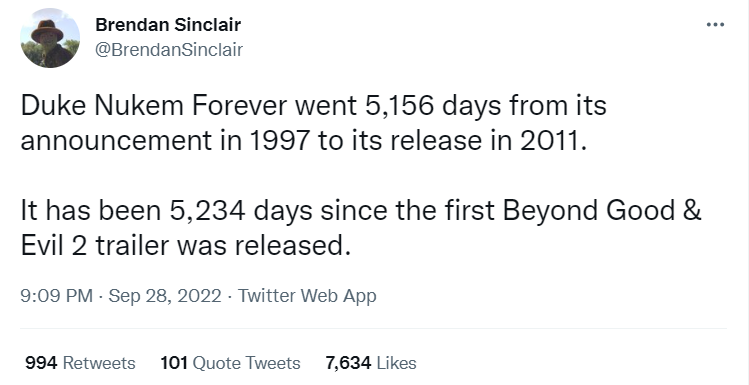
Task: Click the 994 retweet count number
Action: (x=41, y=363)
